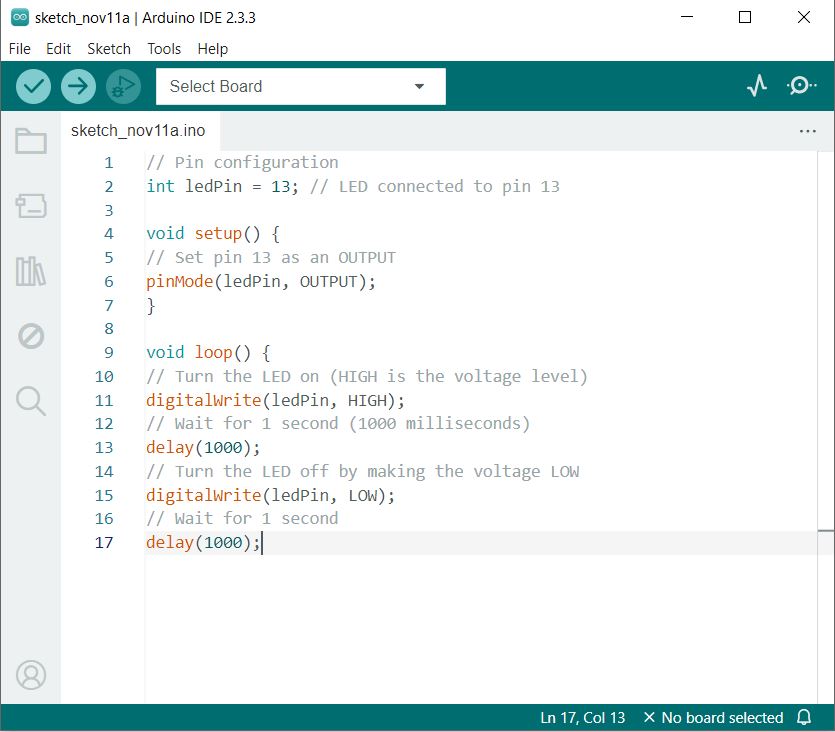The width and height of the screenshot is (835, 732).
Task: Open the File menu
Action: click(x=20, y=49)
